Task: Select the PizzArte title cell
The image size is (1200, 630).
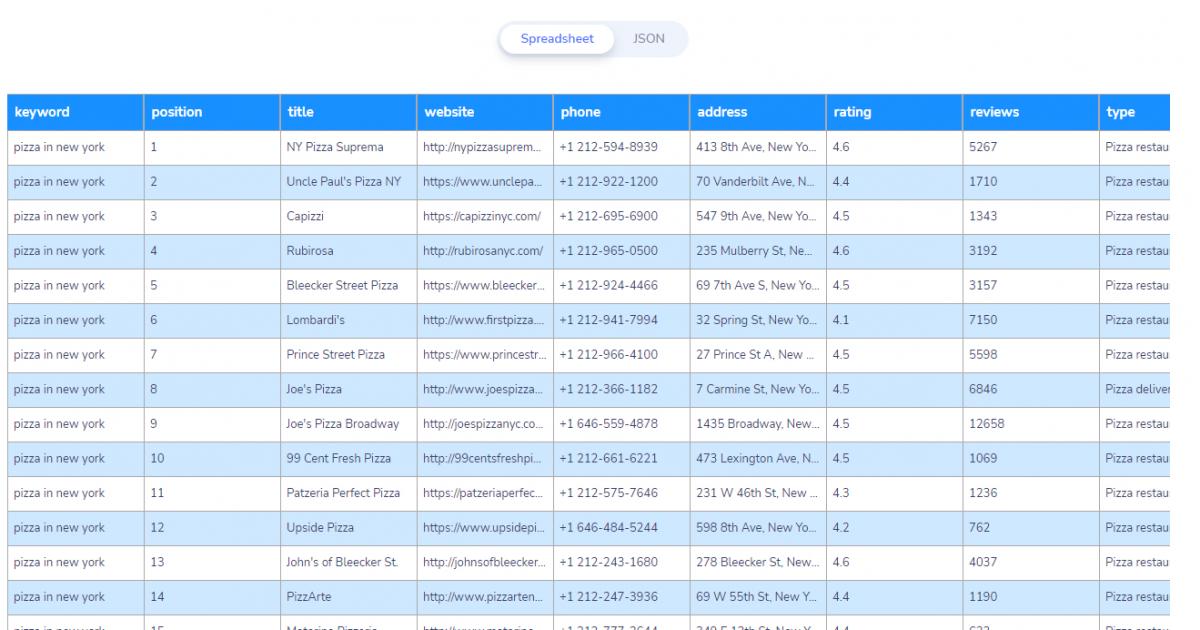Action: click(348, 598)
